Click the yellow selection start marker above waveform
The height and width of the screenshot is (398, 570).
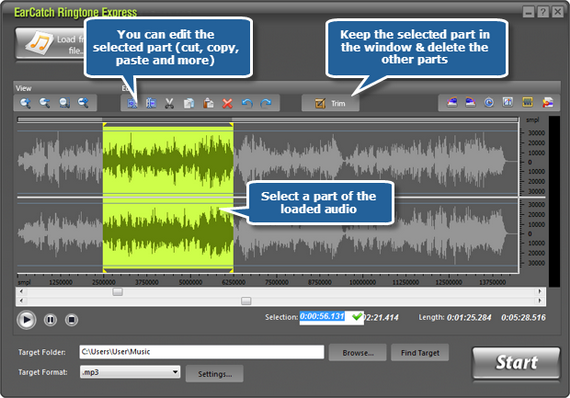click(x=105, y=125)
